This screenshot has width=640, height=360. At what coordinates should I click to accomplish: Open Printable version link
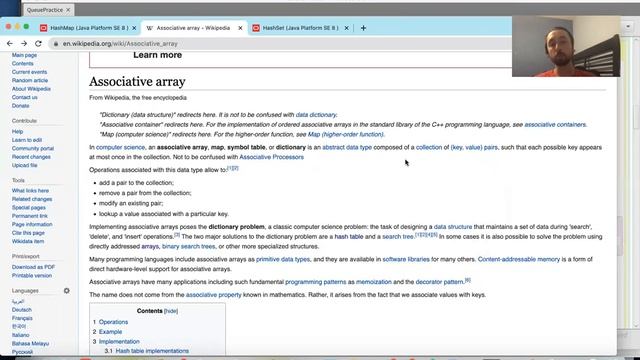coord(32,276)
